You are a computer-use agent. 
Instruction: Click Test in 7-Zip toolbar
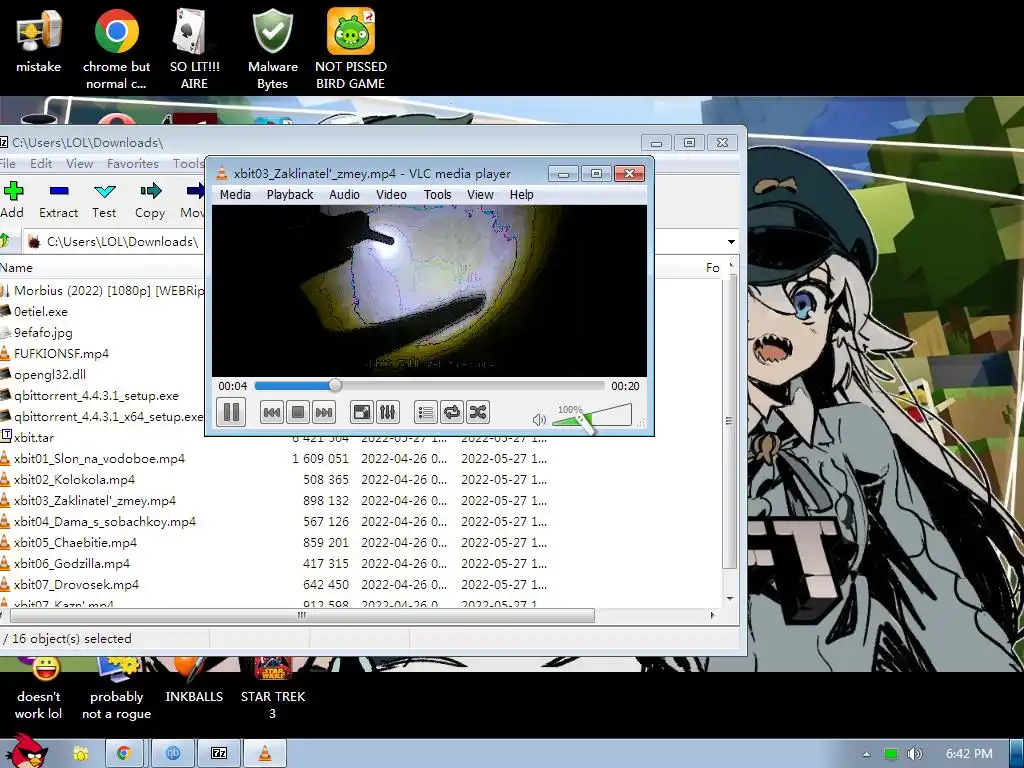(x=104, y=200)
